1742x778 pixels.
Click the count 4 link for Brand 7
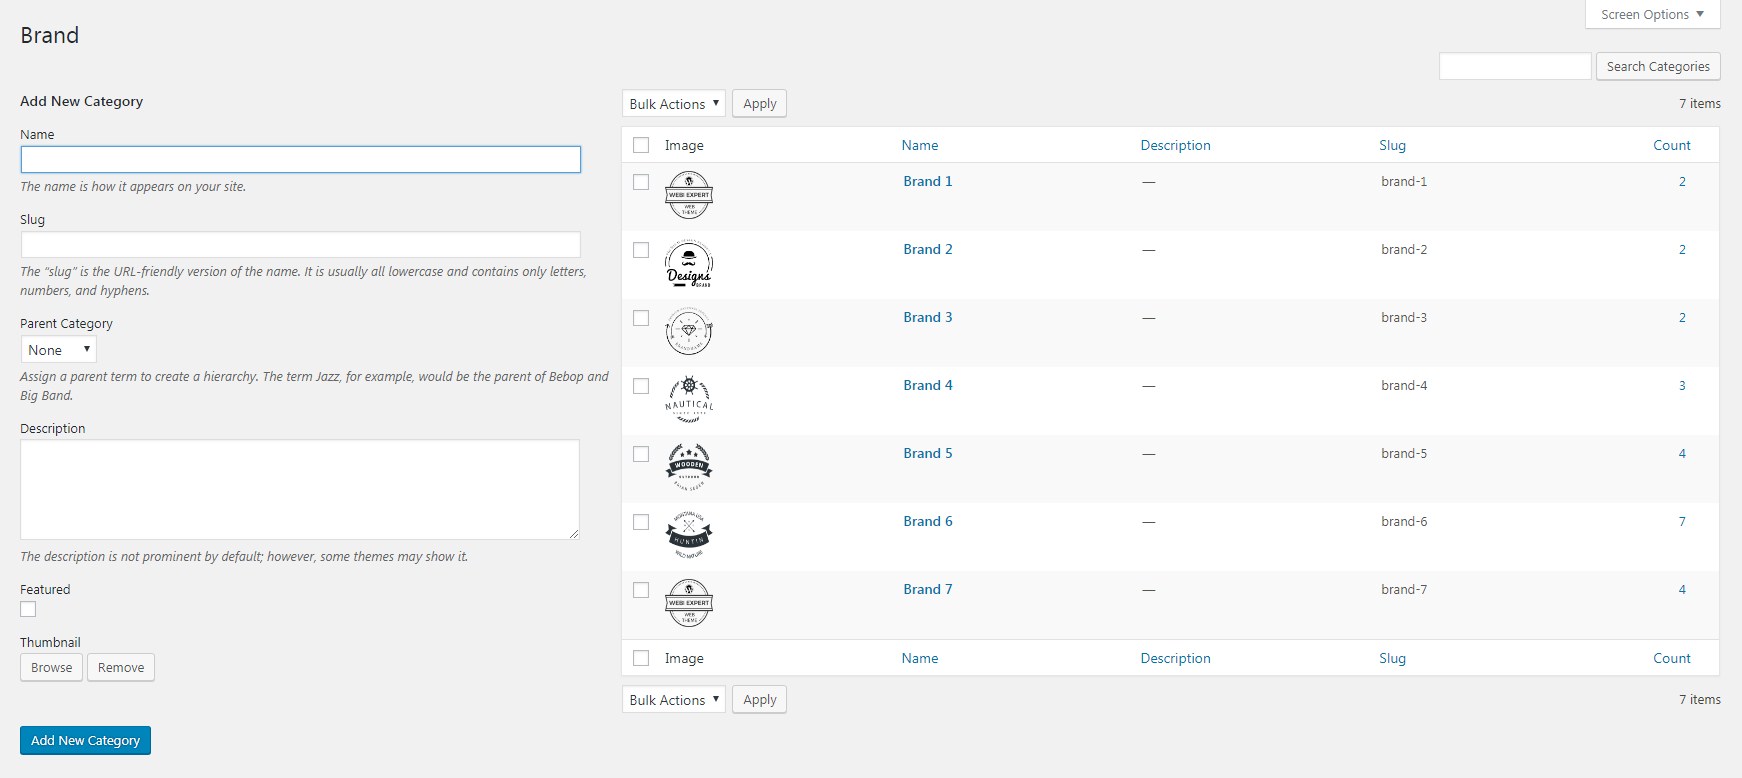pos(1682,589)
